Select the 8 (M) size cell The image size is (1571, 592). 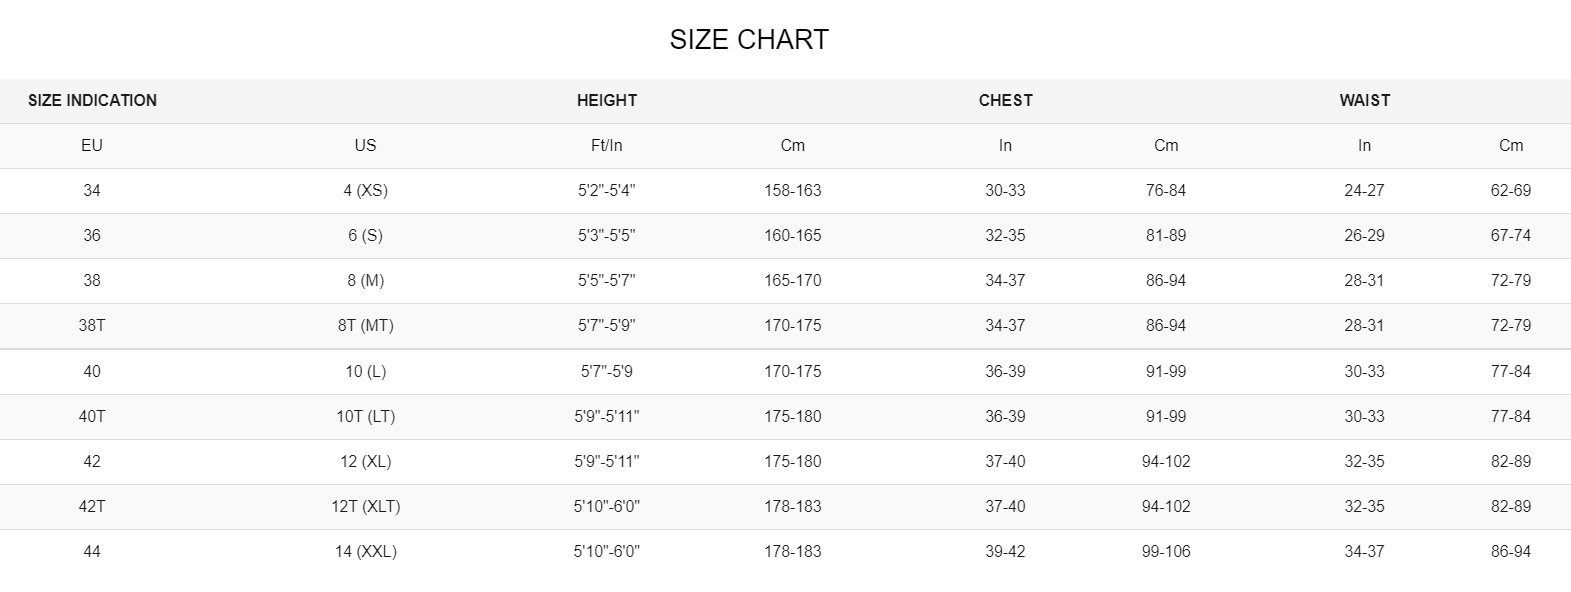pyautogui.click(x=365, y=280)
